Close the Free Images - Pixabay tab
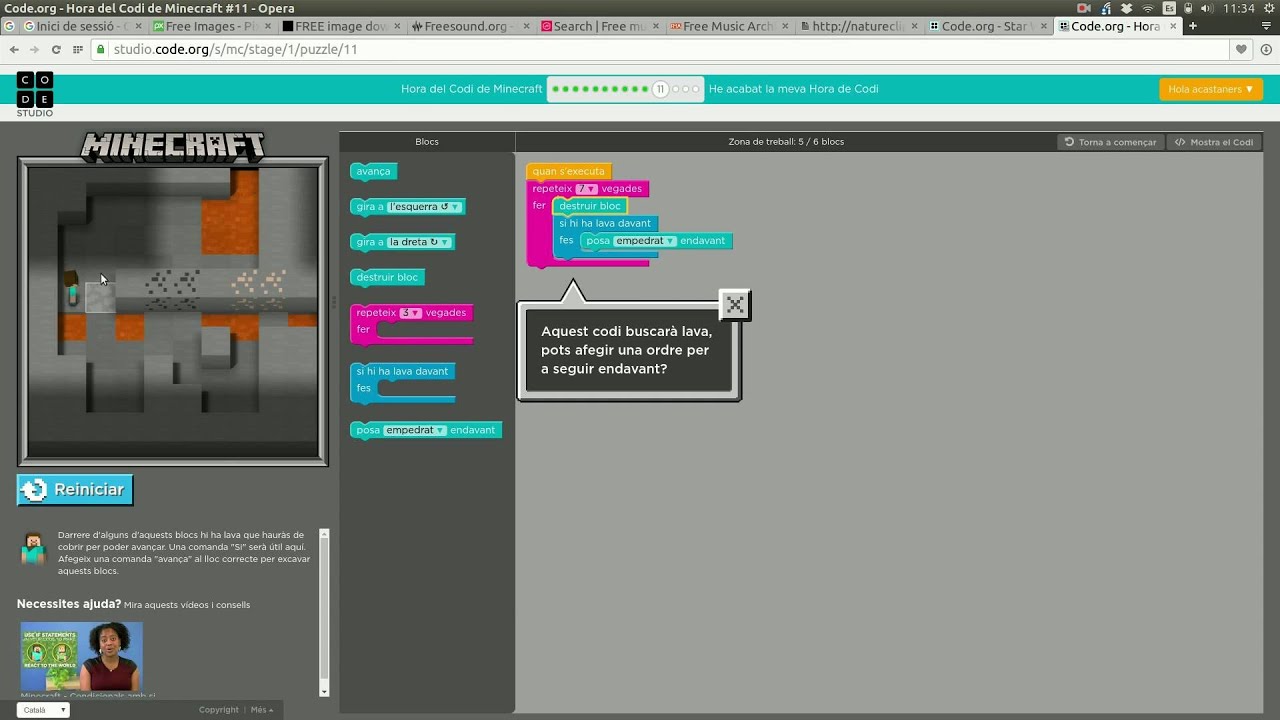Image resolution: width=1280 pixels, height=720 pixels. (x=268, y=26)
